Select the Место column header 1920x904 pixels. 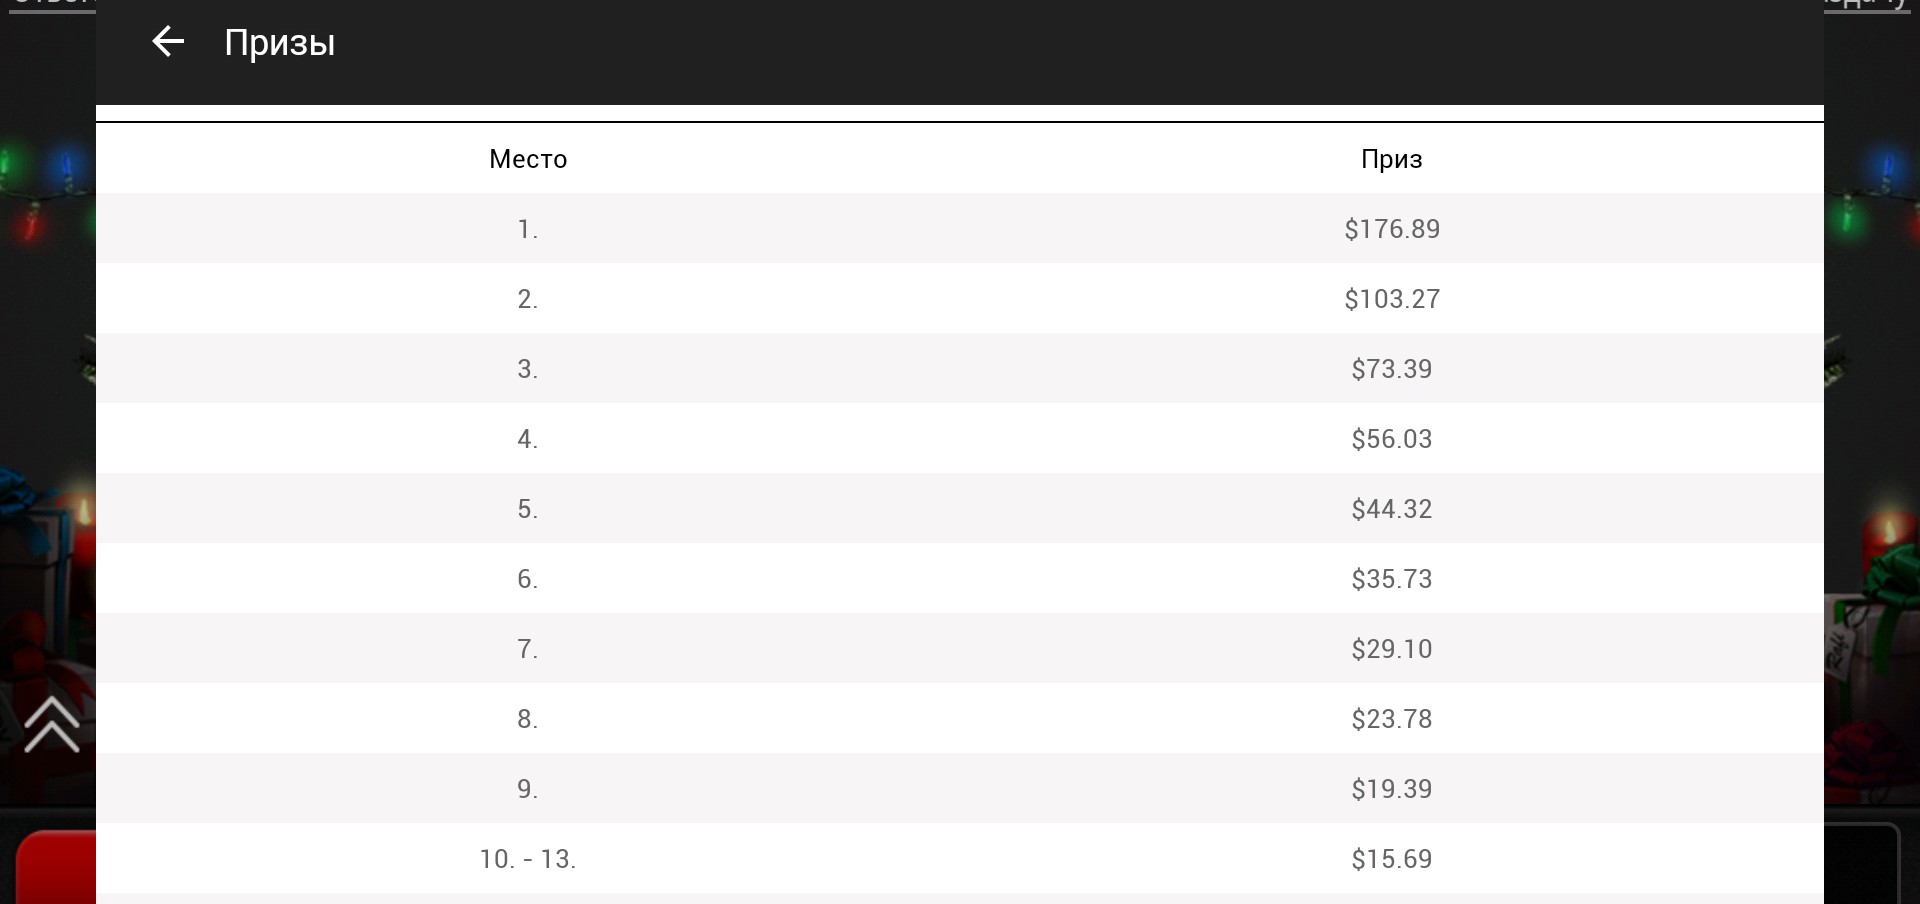[x=528, y=159]
